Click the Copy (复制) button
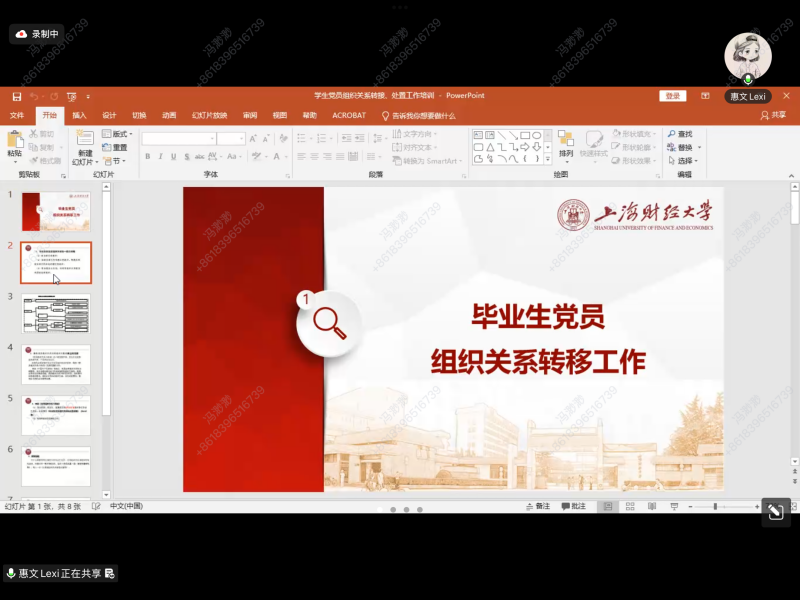This screenshot has width=800, height=600. [41, 147]
